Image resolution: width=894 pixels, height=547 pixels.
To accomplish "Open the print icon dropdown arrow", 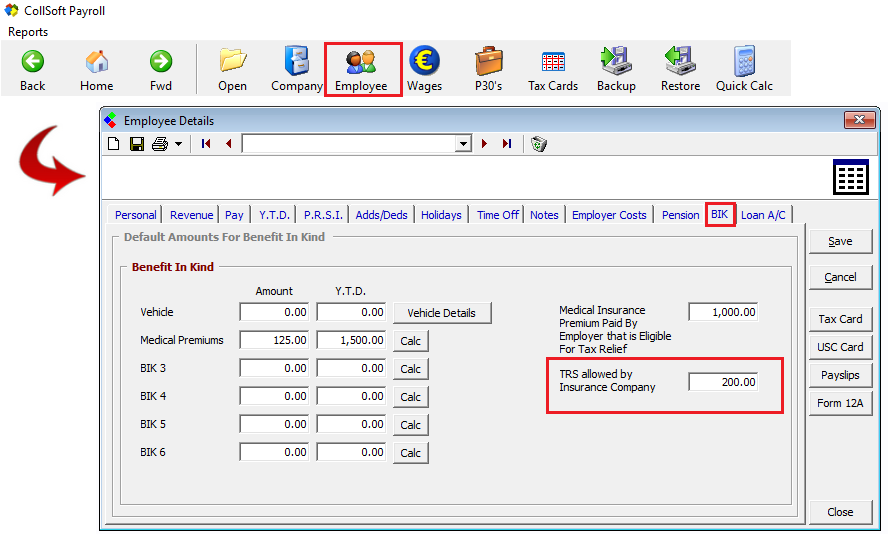I will click(178, 144).
